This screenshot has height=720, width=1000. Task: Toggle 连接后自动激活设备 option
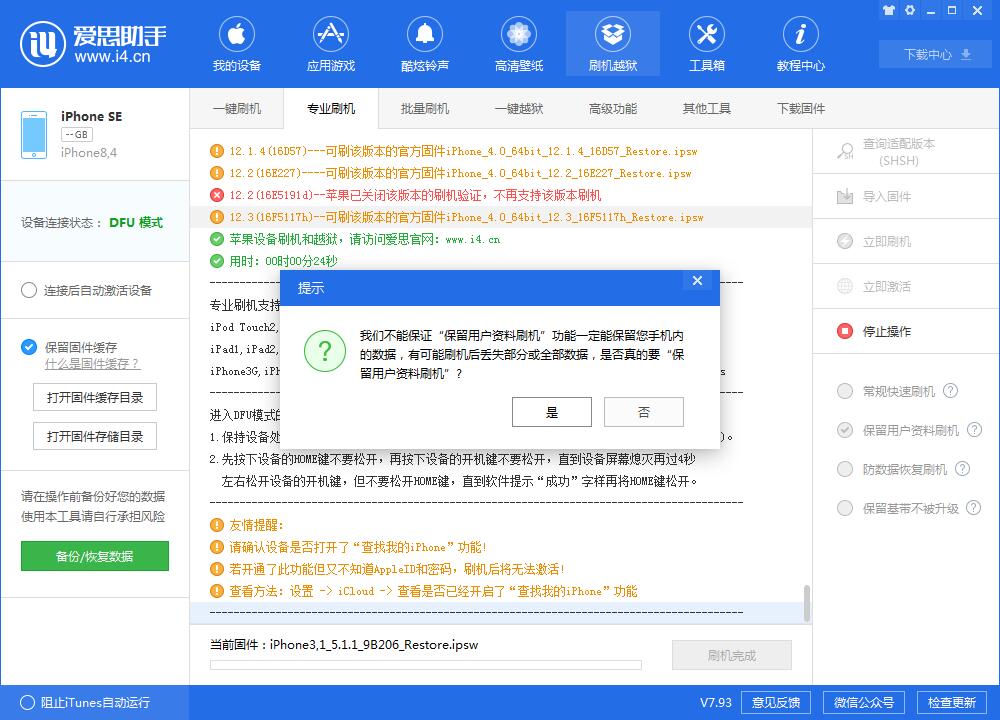click(x=29, y=290)
